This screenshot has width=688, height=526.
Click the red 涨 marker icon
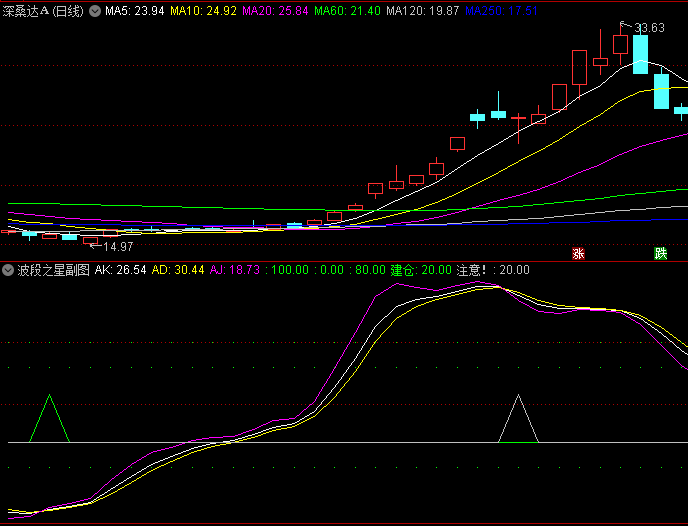(x=578, y=254)
